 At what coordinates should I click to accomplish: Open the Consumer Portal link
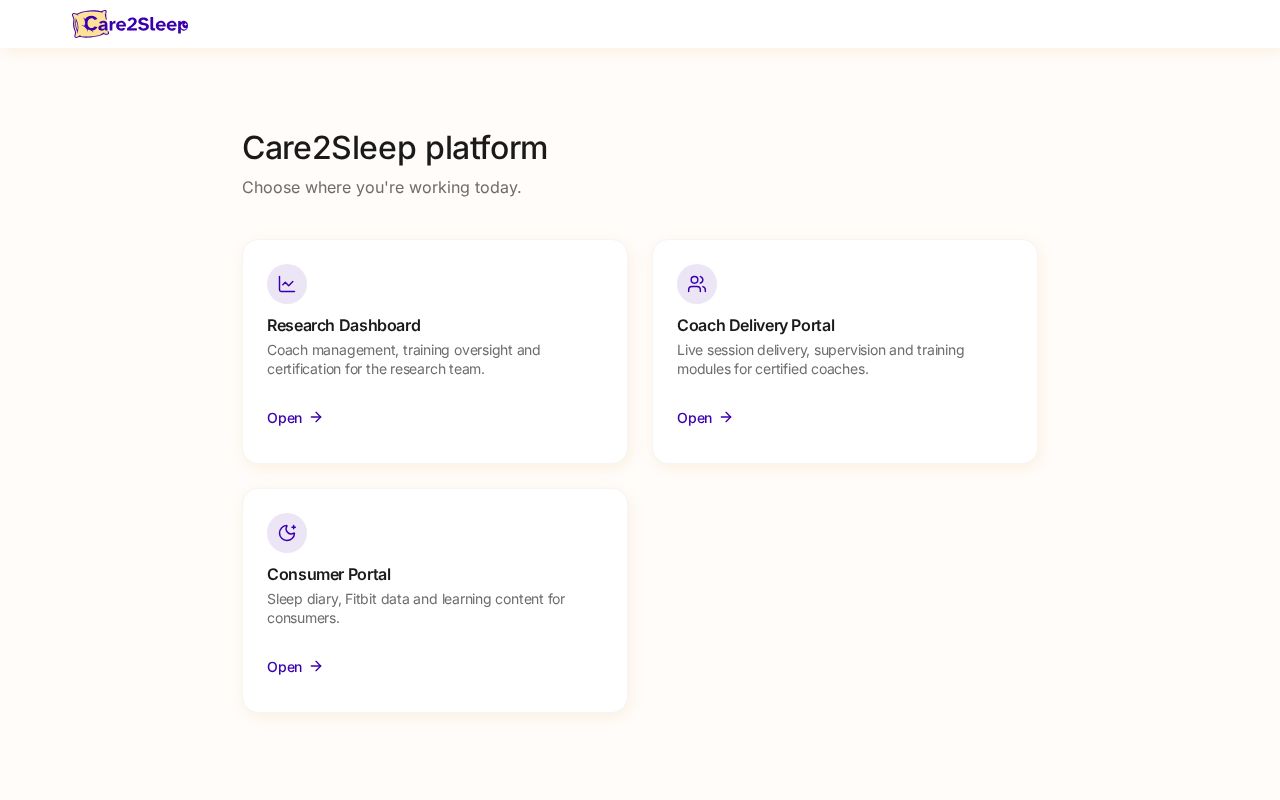(295, 667)
